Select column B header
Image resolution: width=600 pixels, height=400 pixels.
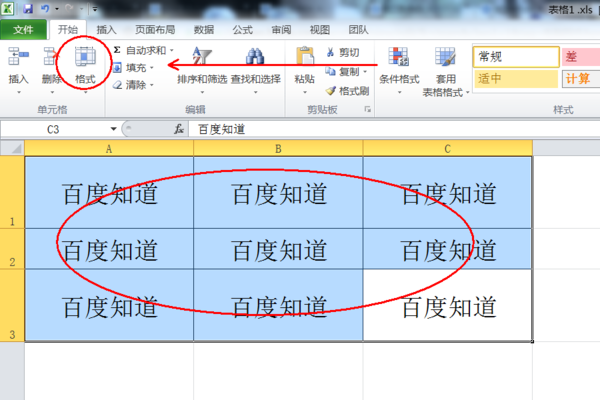pos(278,148)
